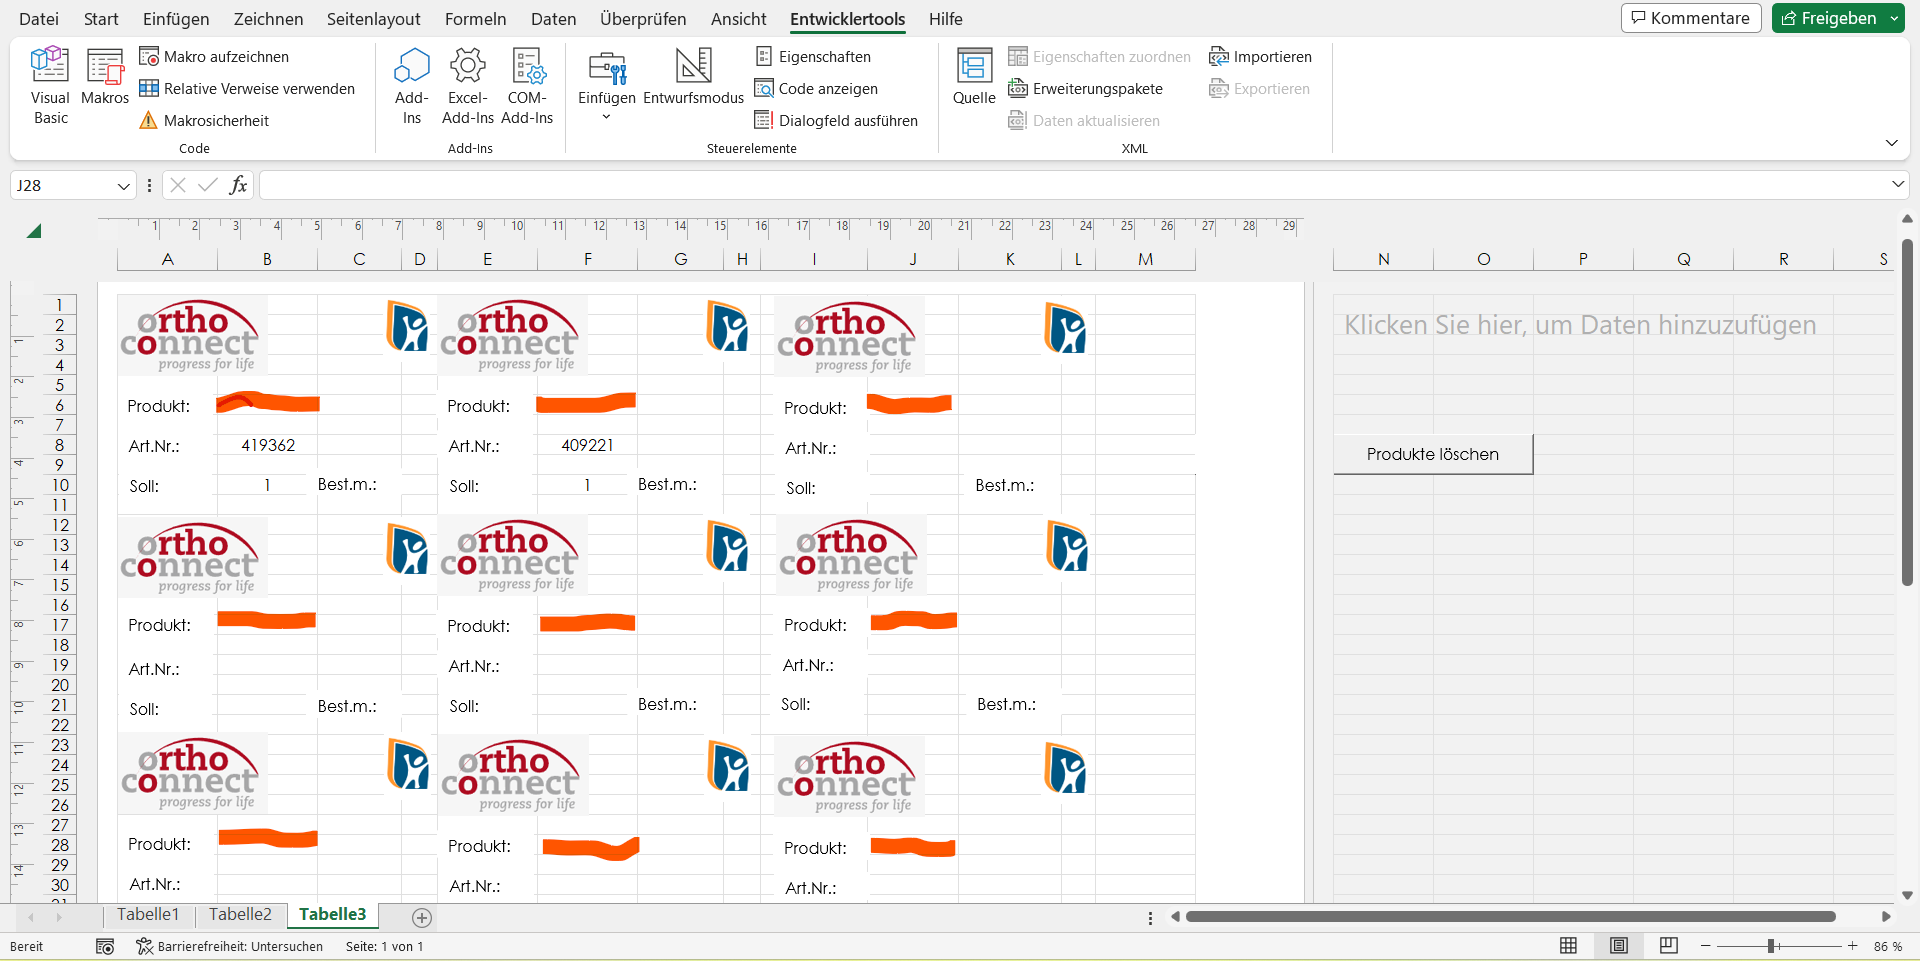Click the zoom out minus button
This screenshot has height=961, width=1920.
click(1705, 946)
